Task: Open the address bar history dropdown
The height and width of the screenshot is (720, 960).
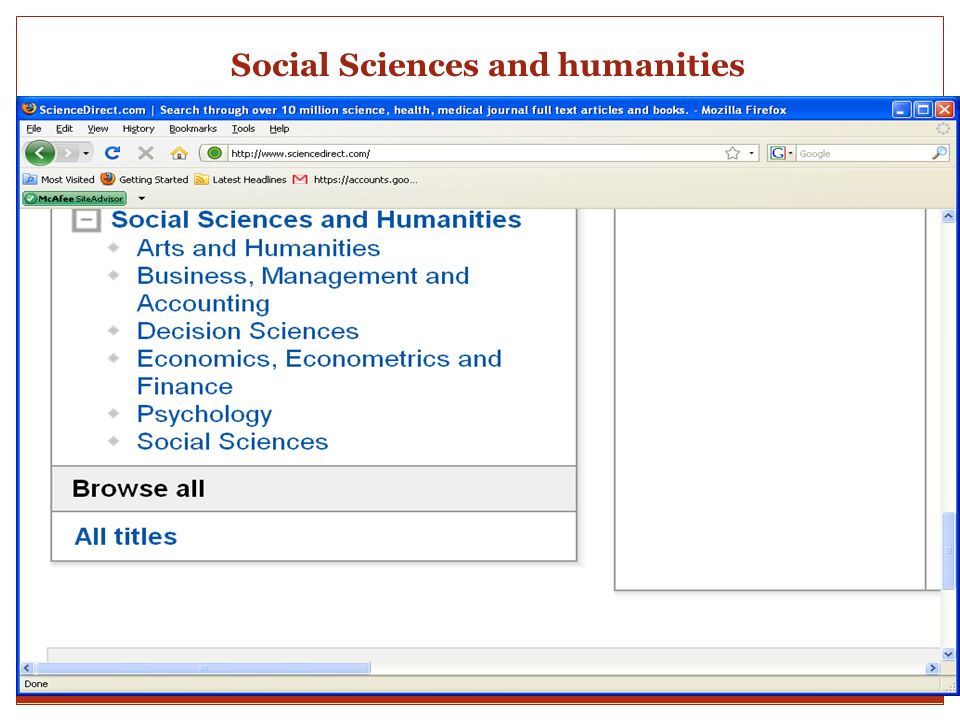Action: click(x=751, y=153)
